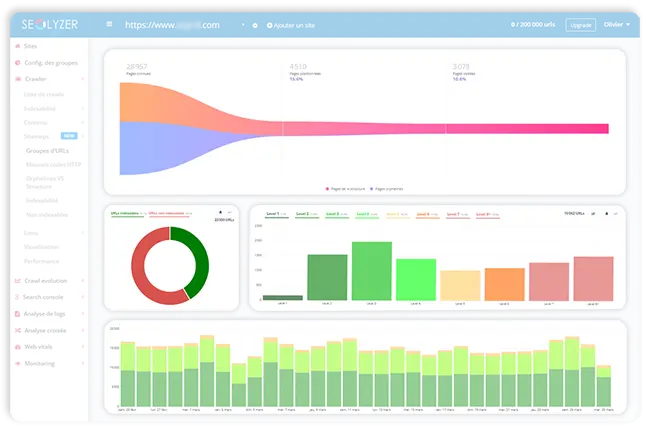Viewport: 650px width, 432px height.
Task: Click the Seolyzer logo
Action: click(x=50, y=25)
